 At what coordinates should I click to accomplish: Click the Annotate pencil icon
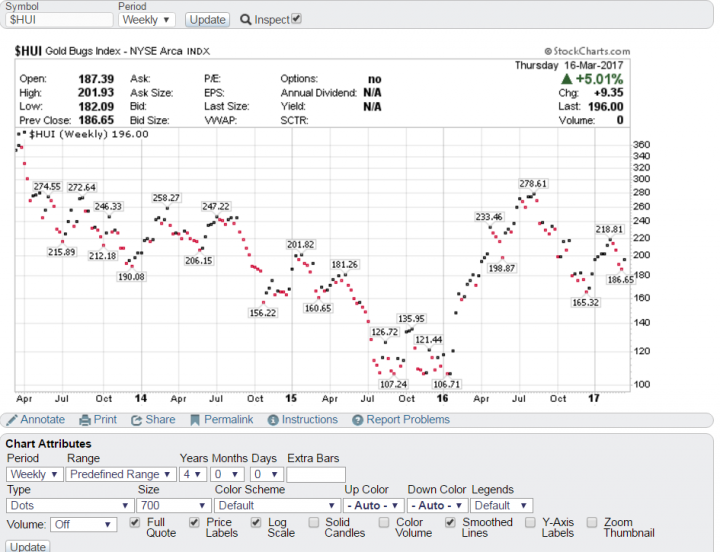pyautogui.click(x=12, y=420)
